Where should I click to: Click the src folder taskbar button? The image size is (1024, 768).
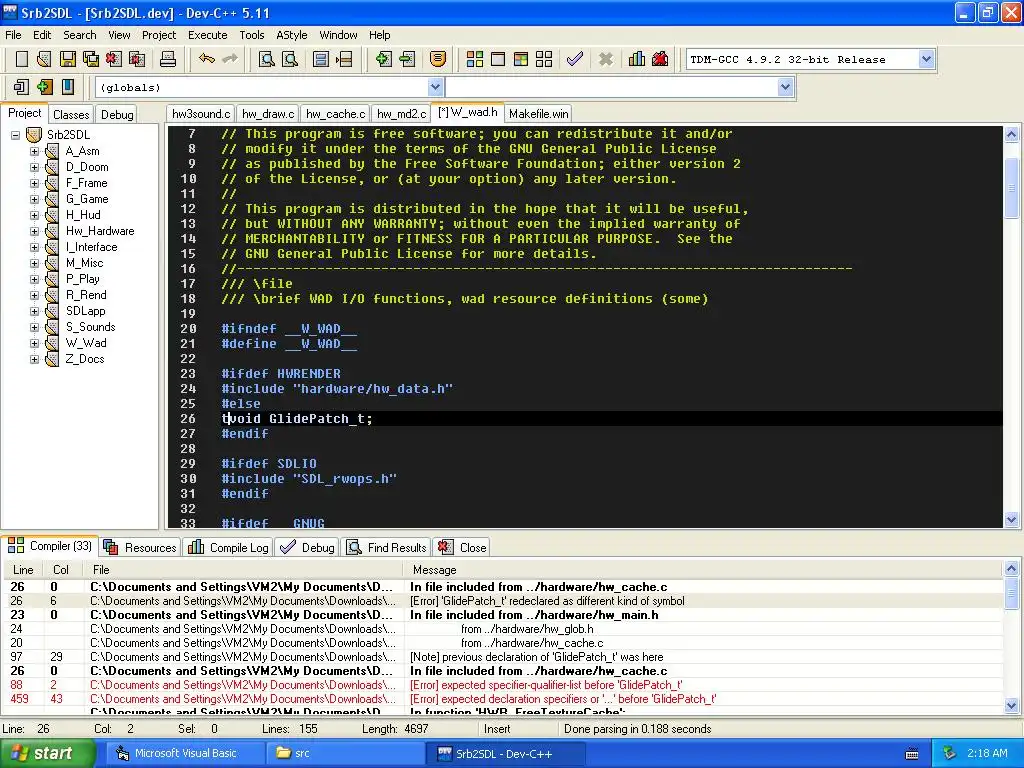coord(344,753)
